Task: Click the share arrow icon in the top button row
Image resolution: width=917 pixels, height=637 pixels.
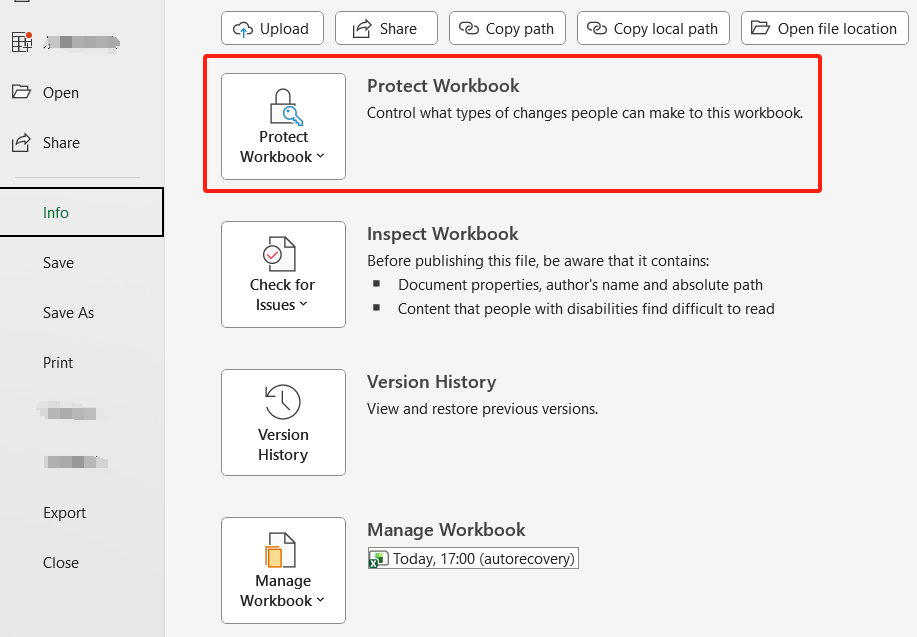Action: pos(362,29)
